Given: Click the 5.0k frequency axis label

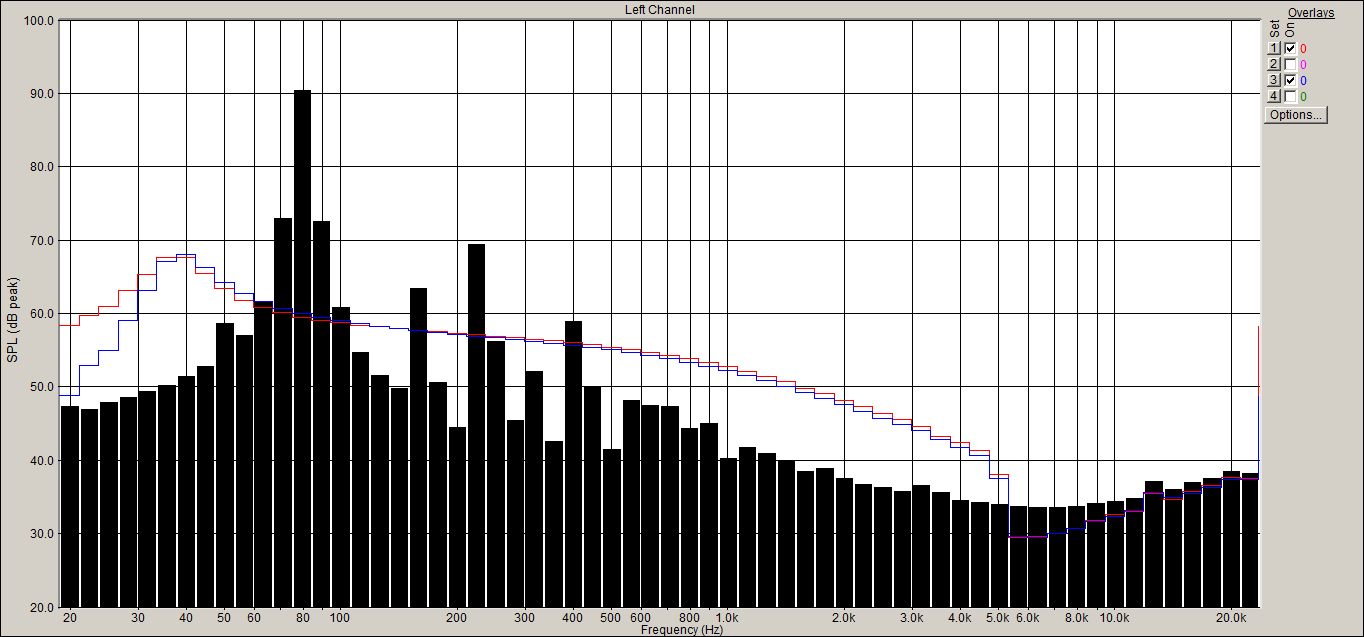Looking at the screenshot, I should coord(998,618).
